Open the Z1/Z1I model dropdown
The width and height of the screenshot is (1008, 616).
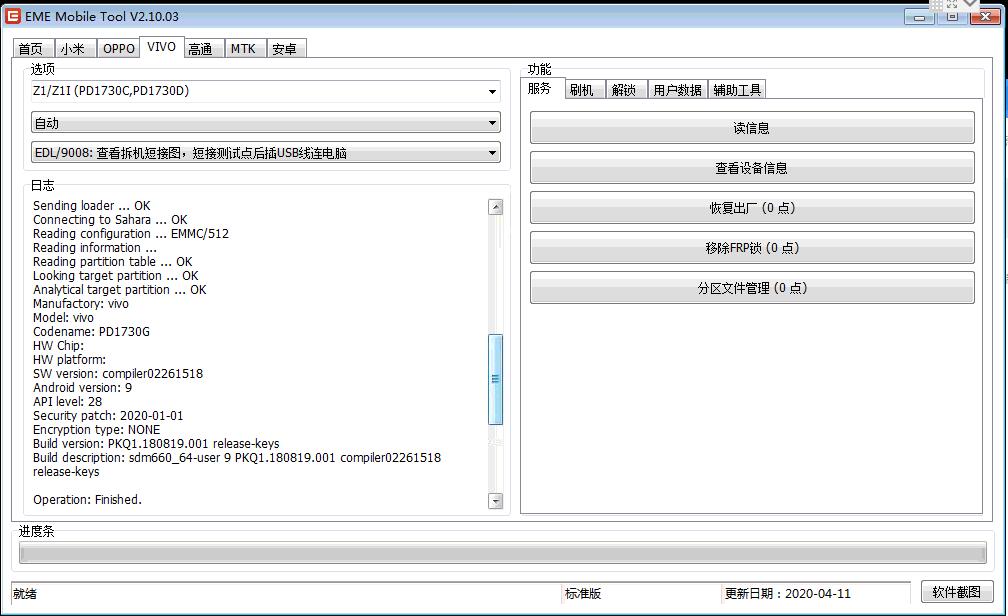[265, 91]
